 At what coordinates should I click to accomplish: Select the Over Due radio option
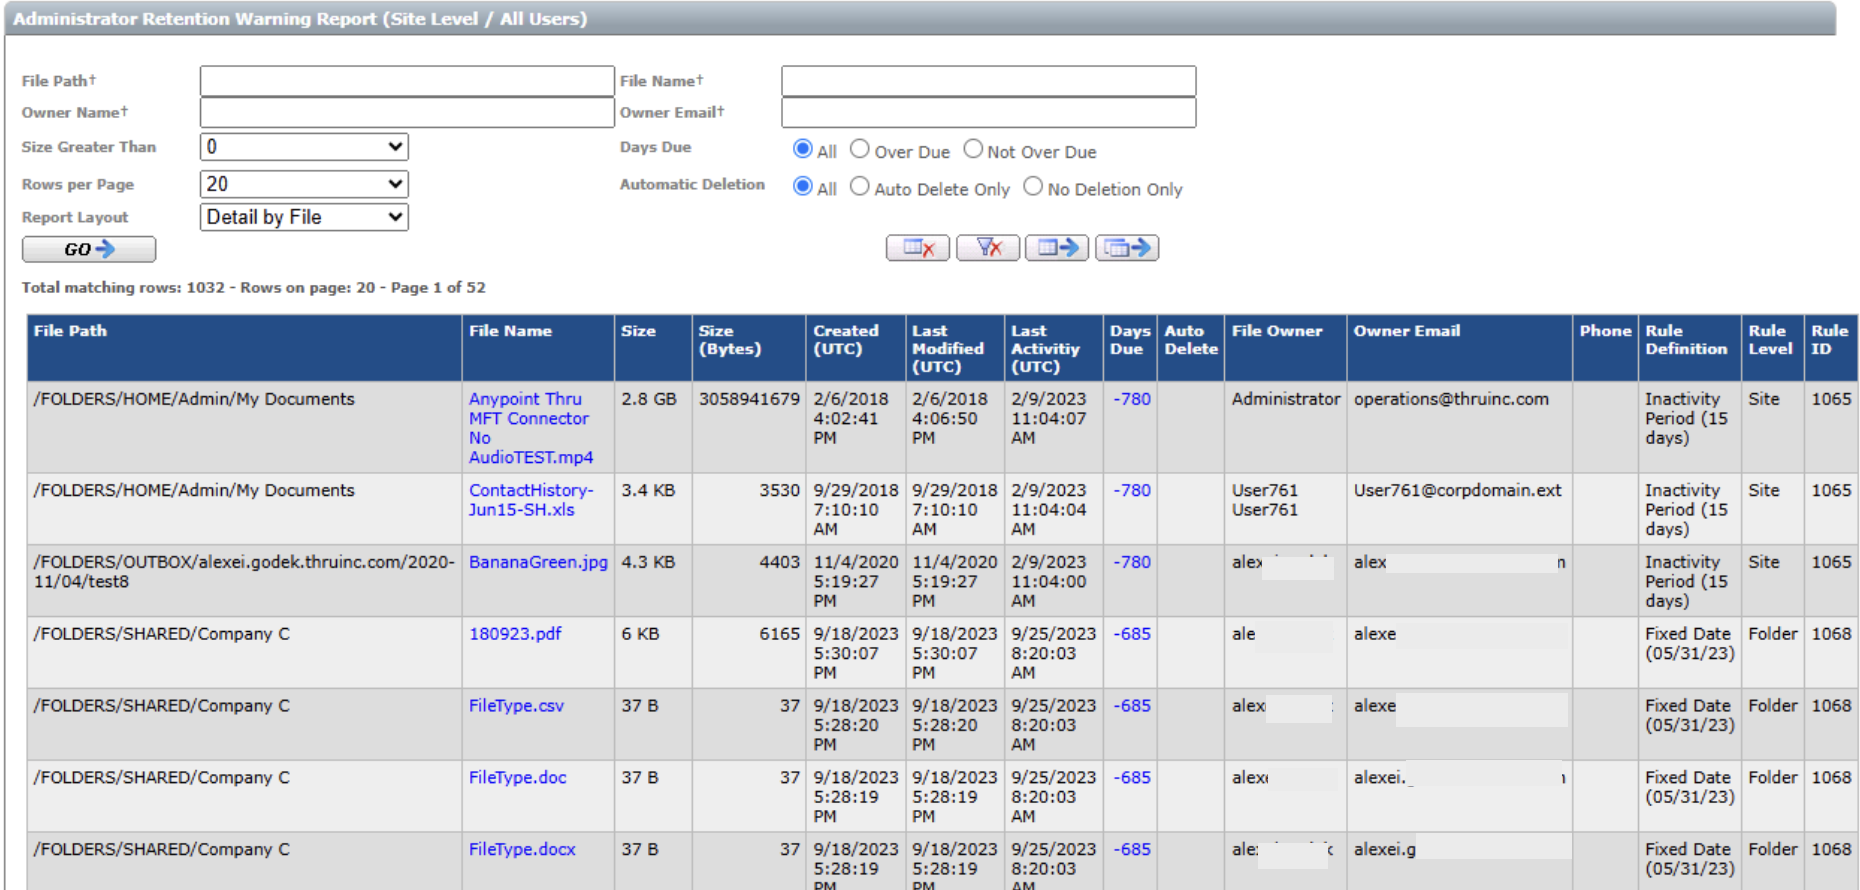point(860,149)
